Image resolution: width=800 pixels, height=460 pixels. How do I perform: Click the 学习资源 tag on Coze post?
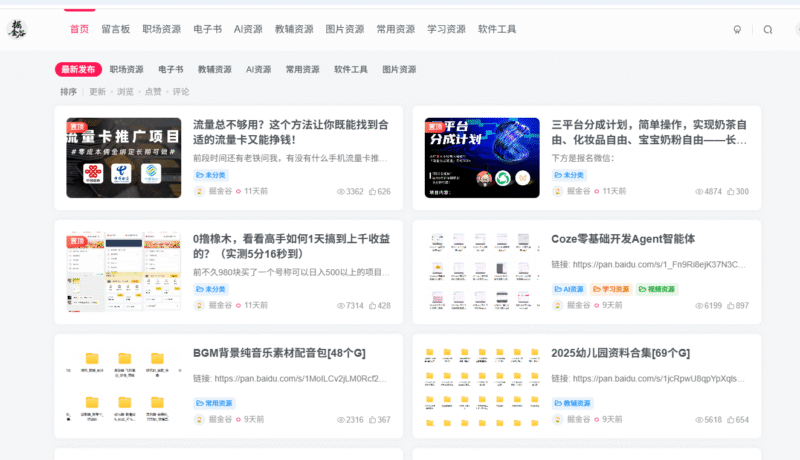(x=611, y=289)
